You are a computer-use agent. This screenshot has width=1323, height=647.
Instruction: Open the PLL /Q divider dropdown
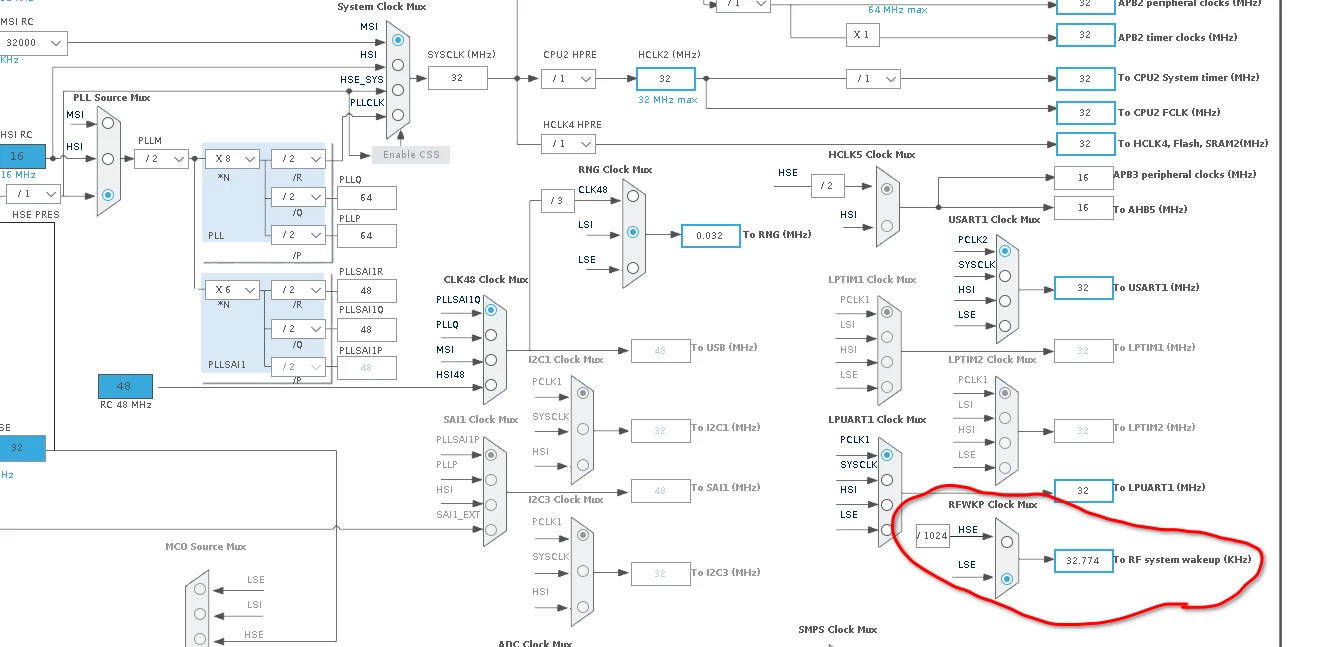[299, 197]
